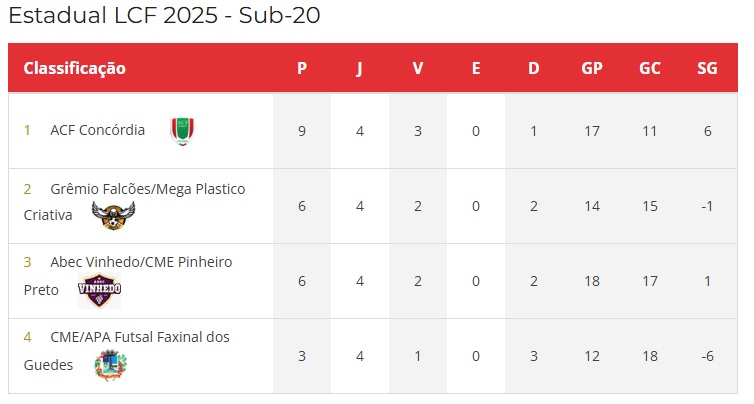Click the Grêmio Falcões eagle logo
The width and height of the screenshot is (754, 404).
113,215
